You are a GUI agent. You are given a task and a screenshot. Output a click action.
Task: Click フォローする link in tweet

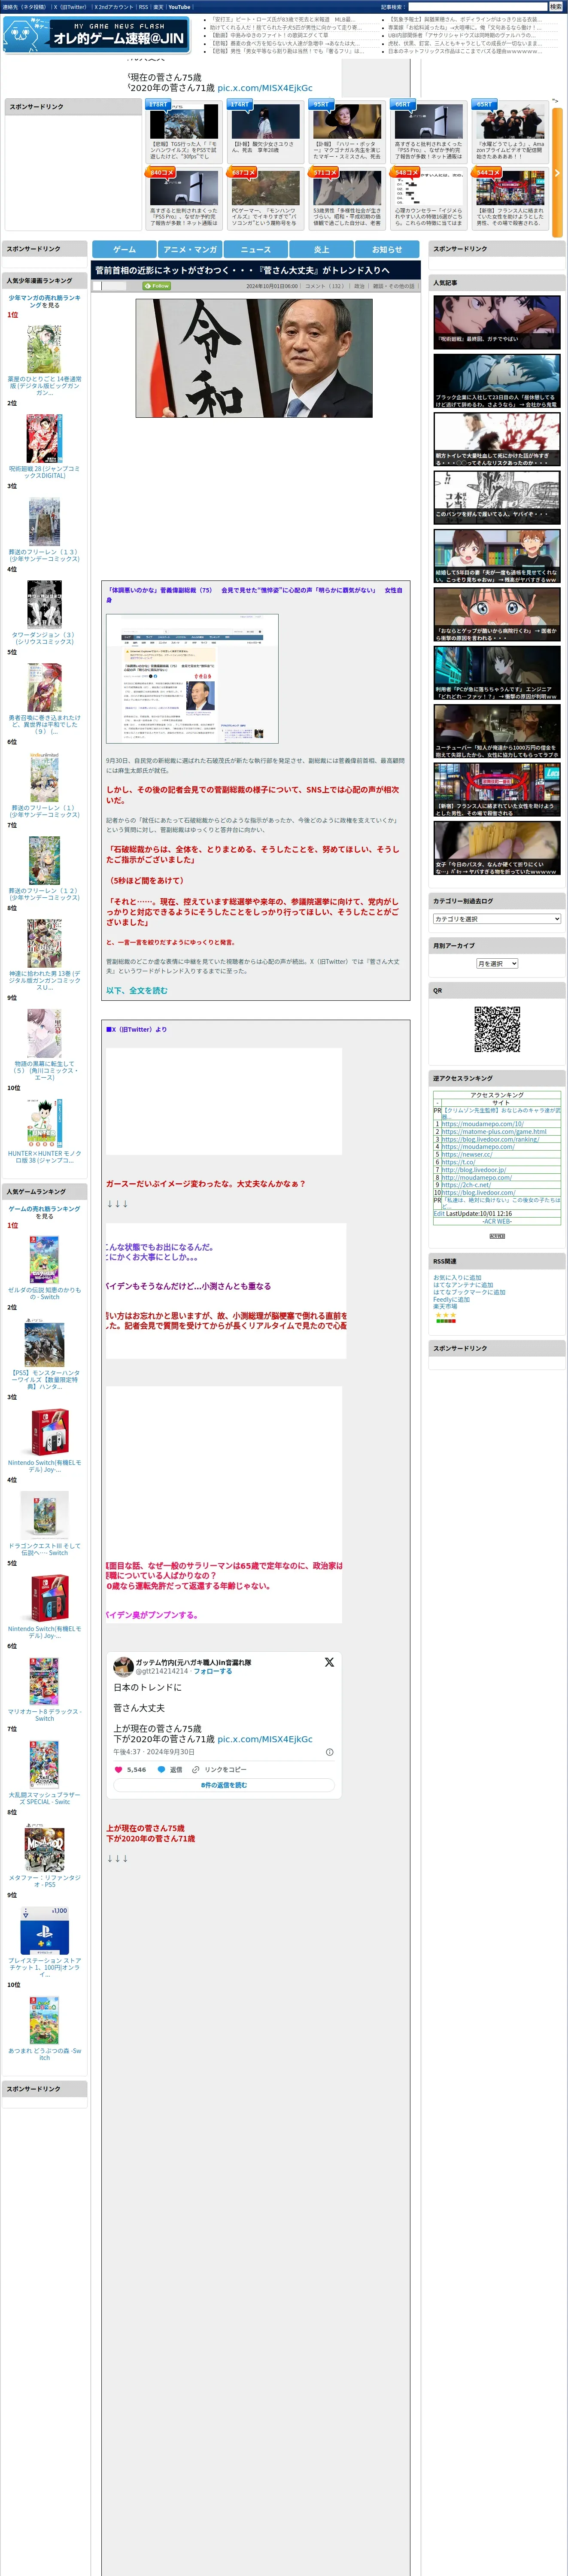point(212,1670)
